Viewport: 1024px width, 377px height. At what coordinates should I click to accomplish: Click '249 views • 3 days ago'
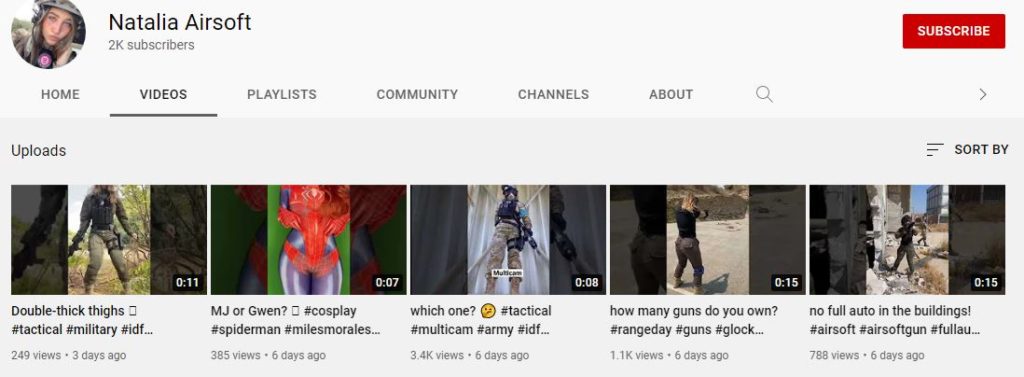[x=69, y=355]
